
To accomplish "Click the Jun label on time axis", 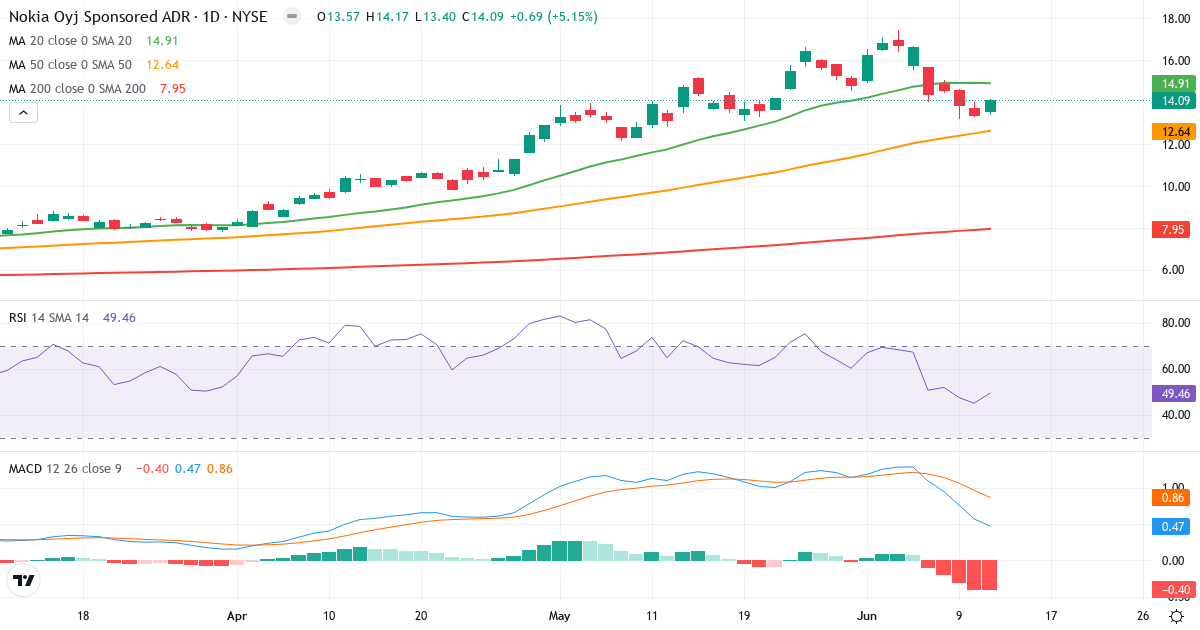I will tap(866, 616).
